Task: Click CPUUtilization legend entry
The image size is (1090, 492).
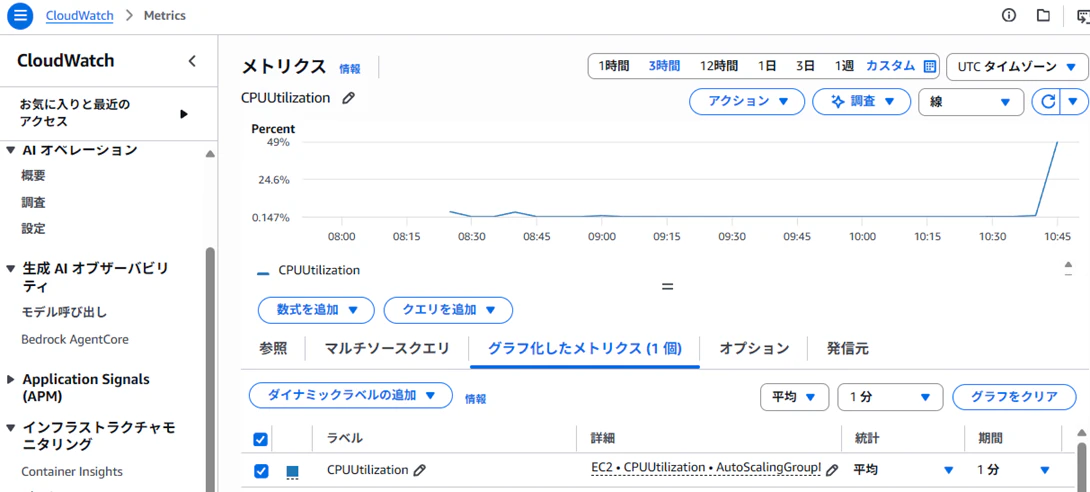Action: point(319,270)
